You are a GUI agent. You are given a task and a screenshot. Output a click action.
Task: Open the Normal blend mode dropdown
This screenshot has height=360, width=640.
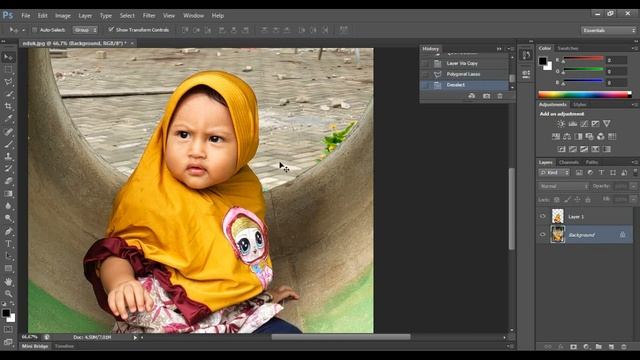[563, 186]
